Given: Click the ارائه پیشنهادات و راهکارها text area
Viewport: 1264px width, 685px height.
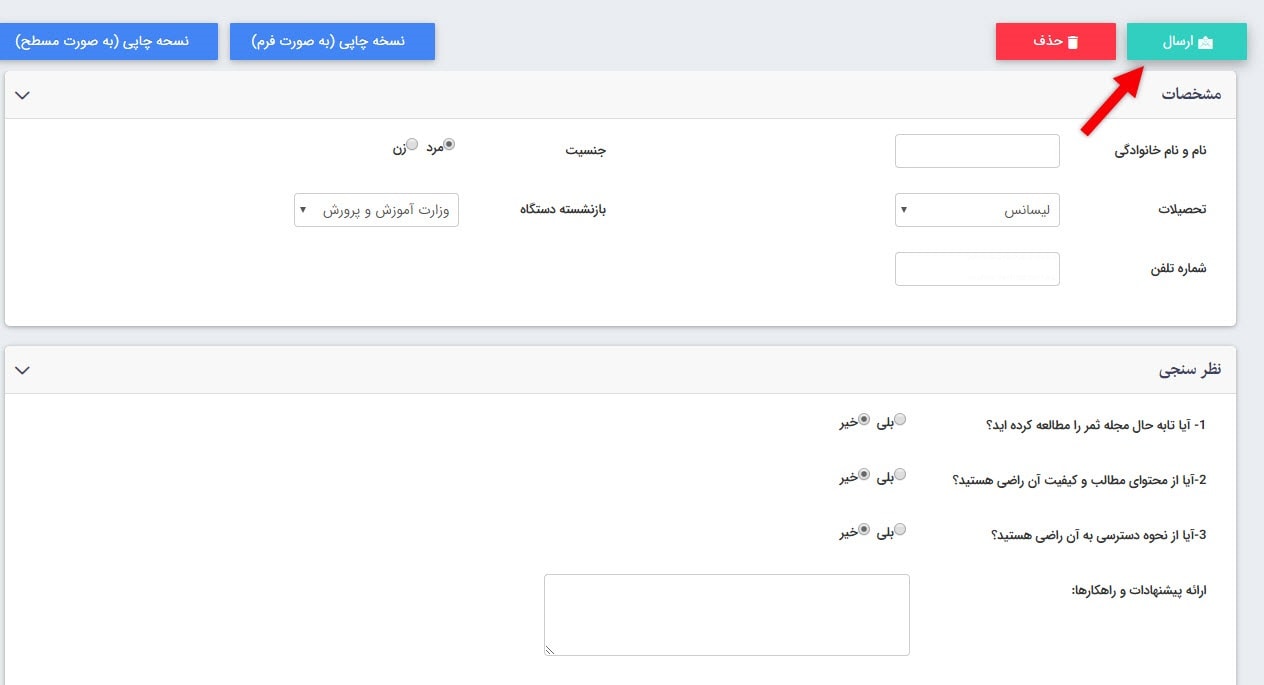Looking at the screenshot, I should 727,614.
